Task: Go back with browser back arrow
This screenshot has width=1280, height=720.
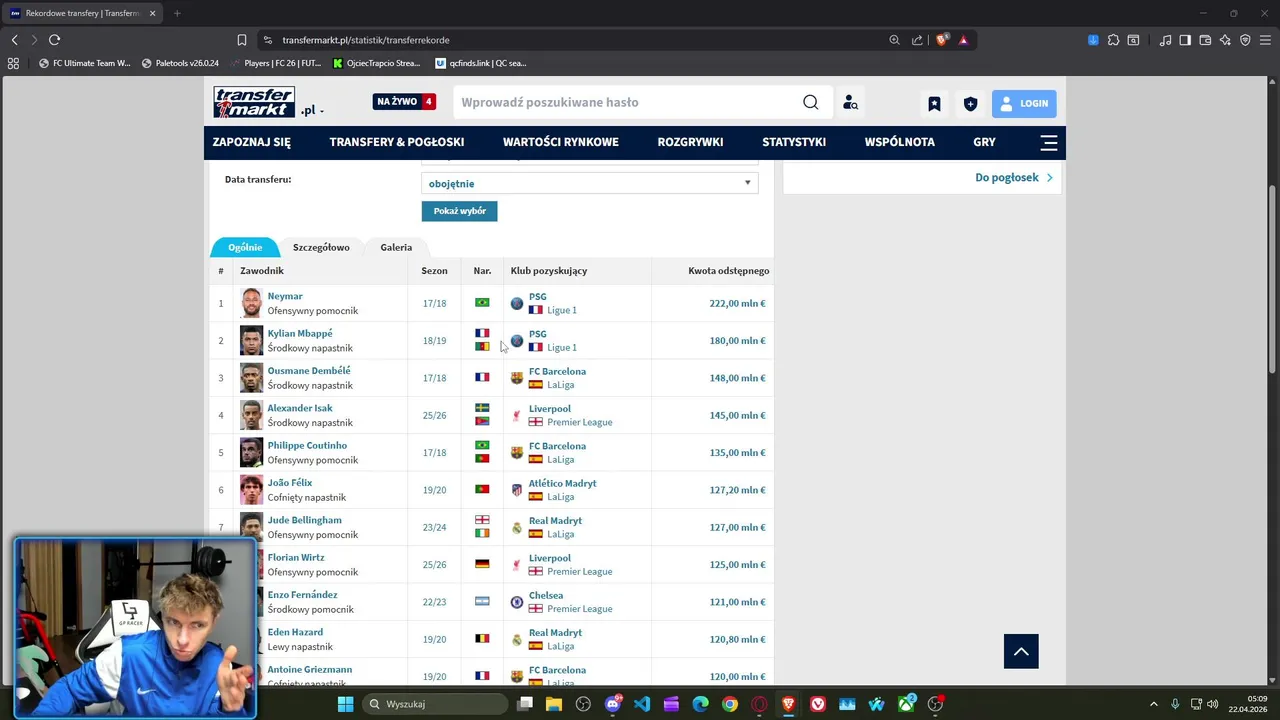Action: tap(14, 40)
